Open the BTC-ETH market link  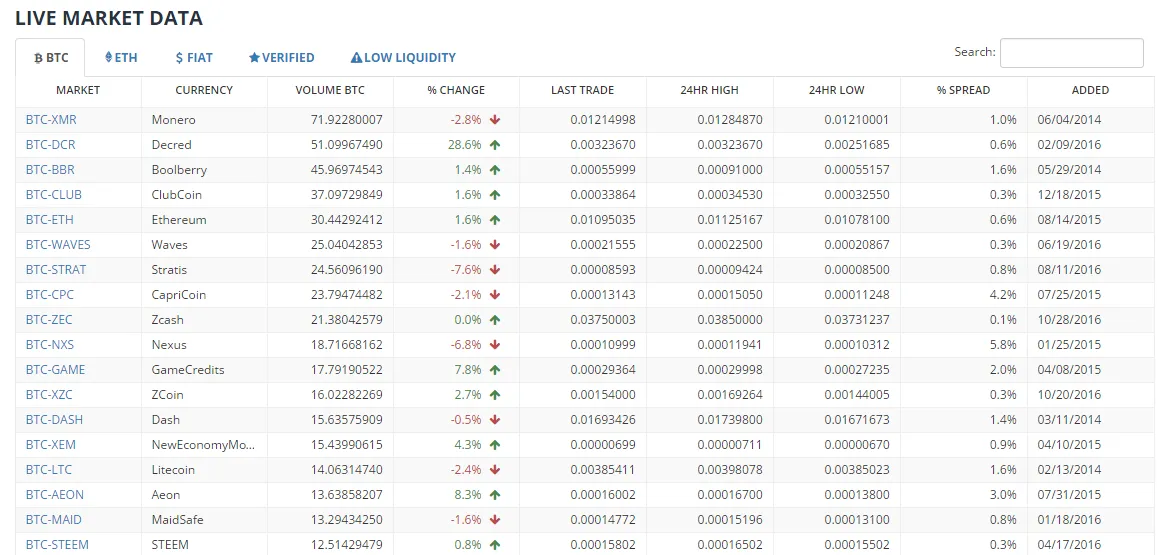pyautogui.click(x=49, y=220)
